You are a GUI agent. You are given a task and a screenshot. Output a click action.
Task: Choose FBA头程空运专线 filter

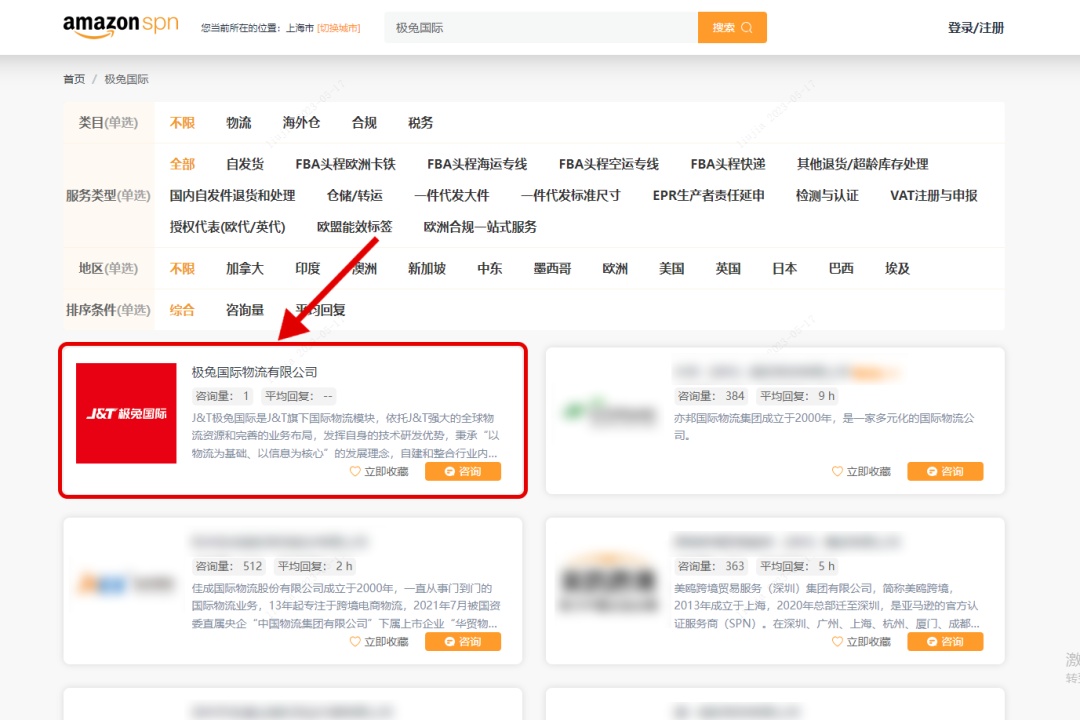click(608, 164)
